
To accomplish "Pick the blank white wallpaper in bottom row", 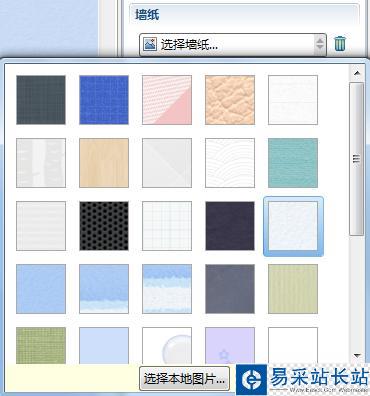I will (293, 346).
